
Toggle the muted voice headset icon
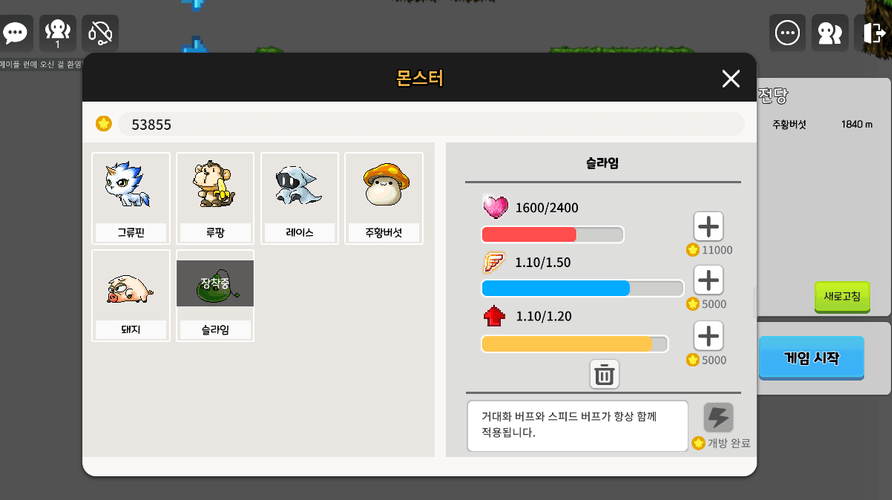[100, 33]
